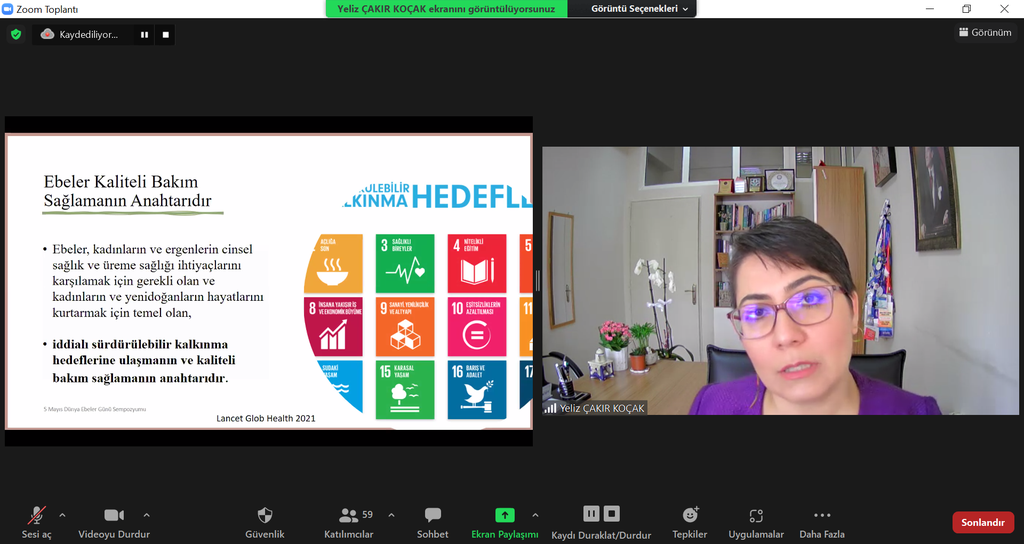Open the Güvenlik security menu
The width and height of the screenshot is (1024, 544).
click(x=264, y=523)
